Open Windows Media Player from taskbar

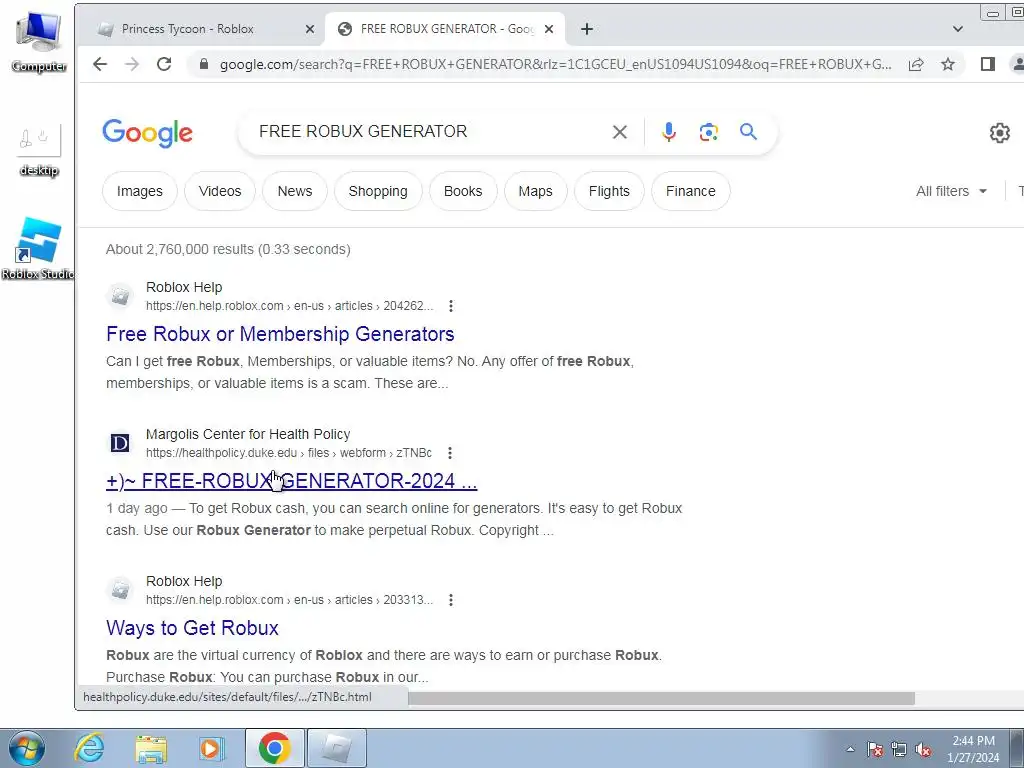click(211, 748)
